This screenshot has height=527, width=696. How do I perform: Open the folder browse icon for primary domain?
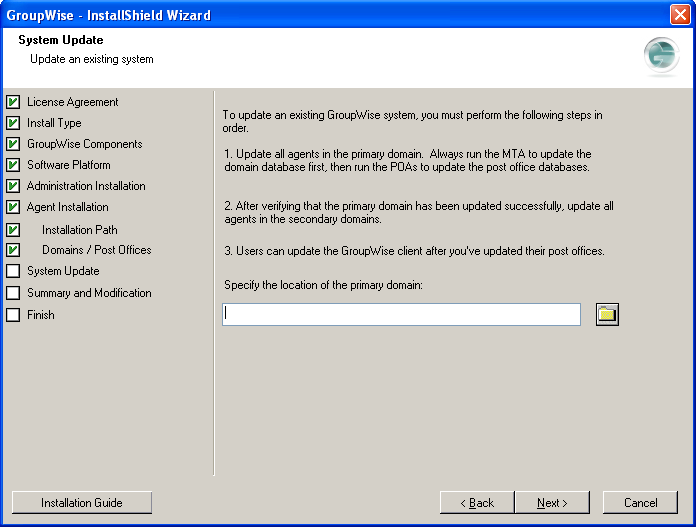coord(607,314)
